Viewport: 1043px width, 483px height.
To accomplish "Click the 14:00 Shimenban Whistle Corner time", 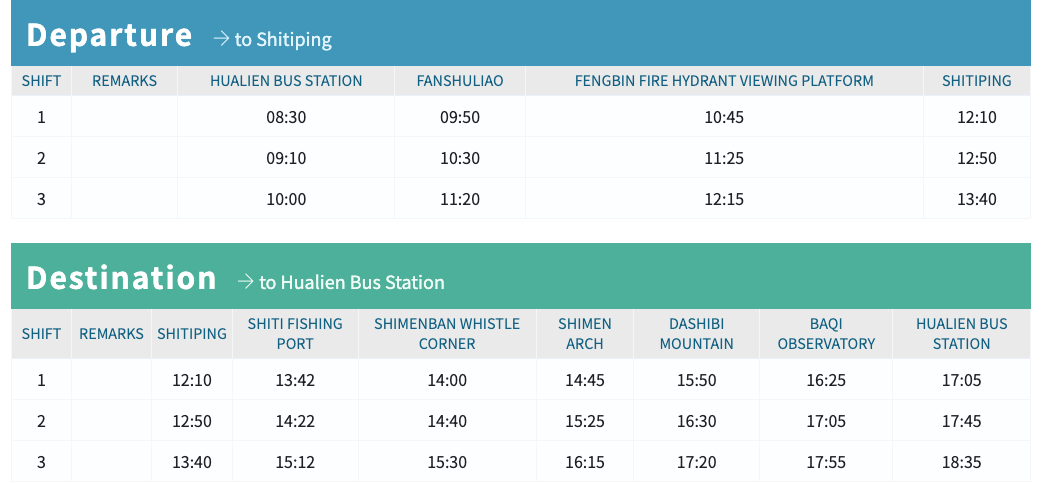I will 447,380.
